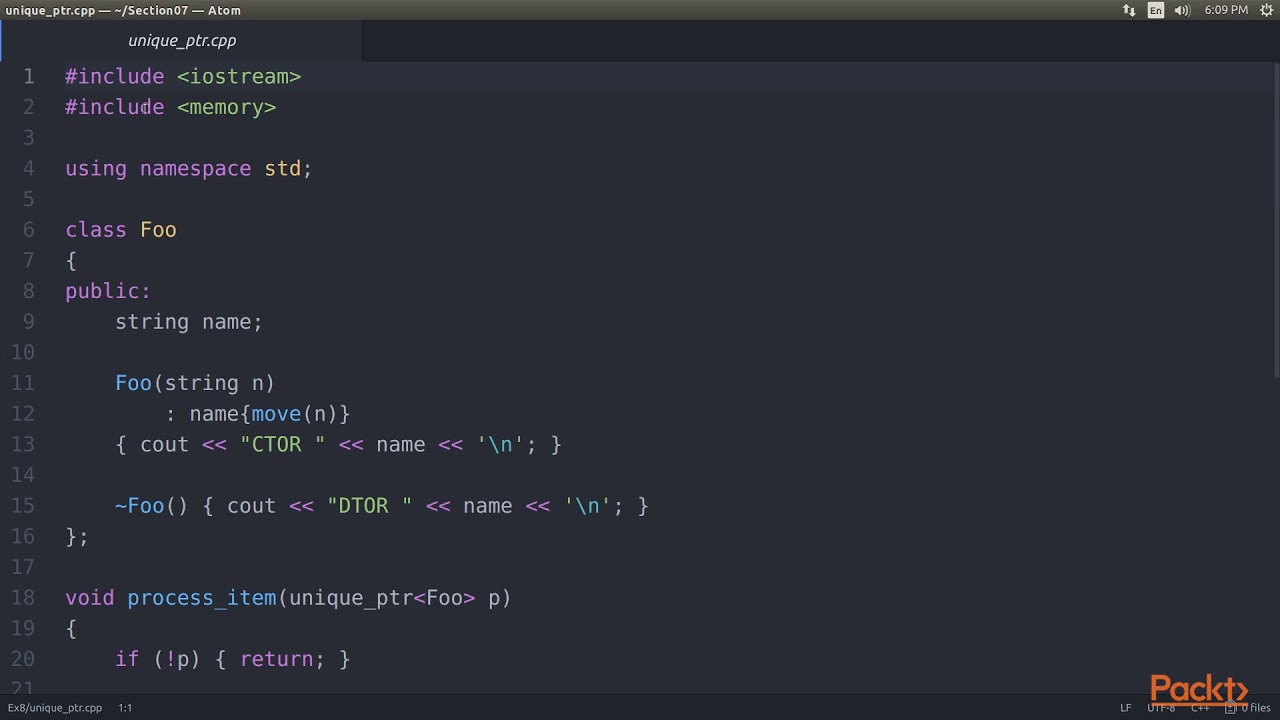Open the C++ grammar selector
The width and height of the screenshot is (1280, 720).
click(1200, 708)
